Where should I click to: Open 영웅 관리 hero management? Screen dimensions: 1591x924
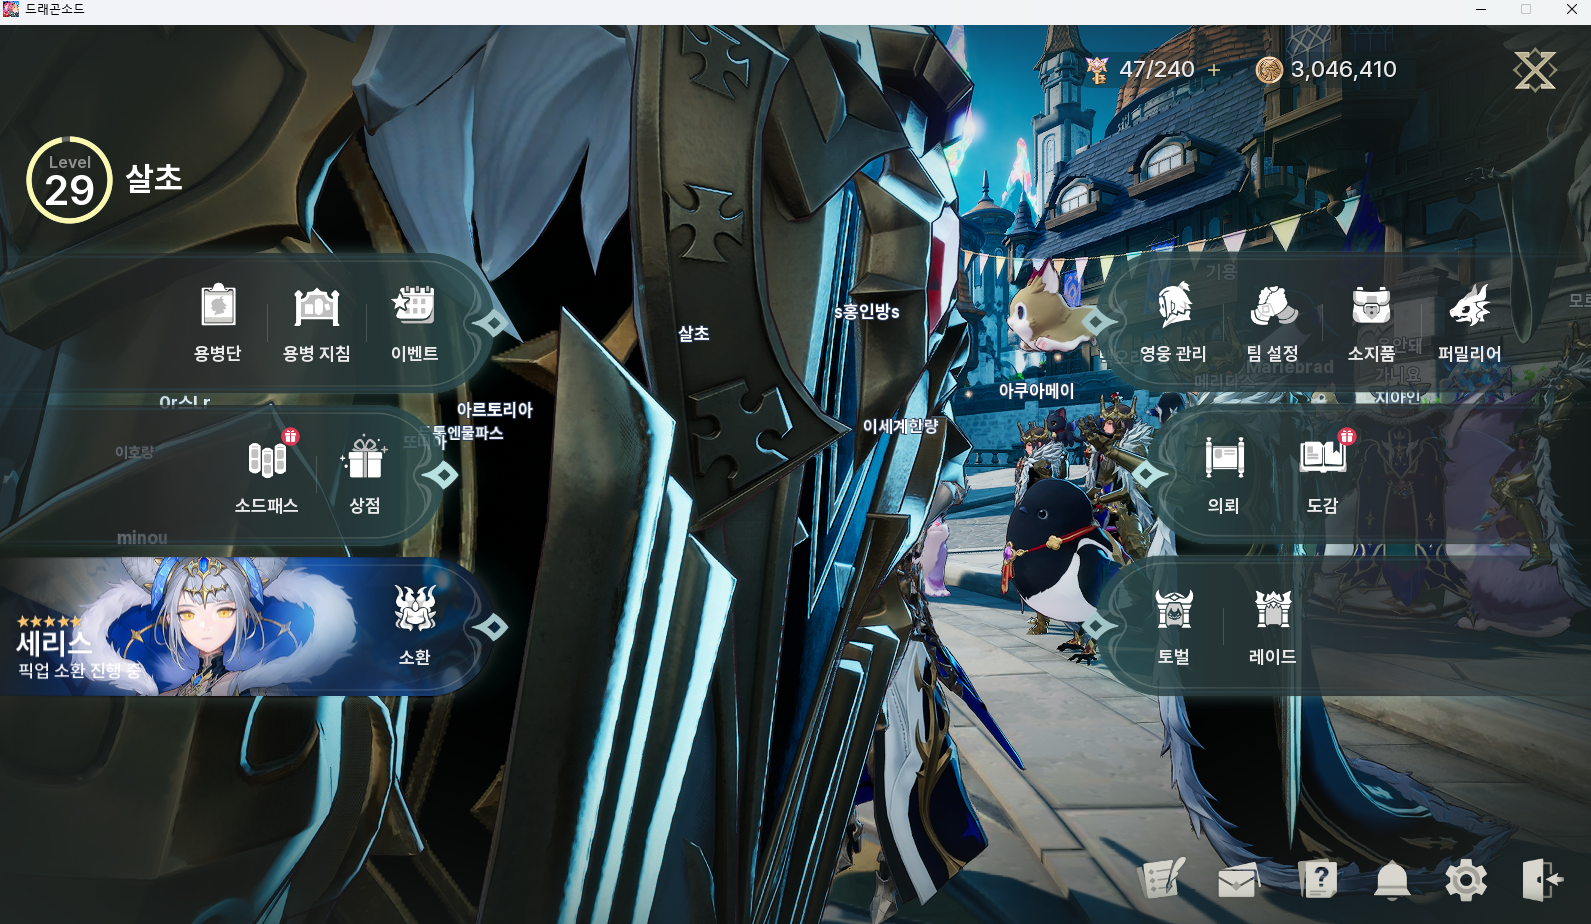[1174, 308]
